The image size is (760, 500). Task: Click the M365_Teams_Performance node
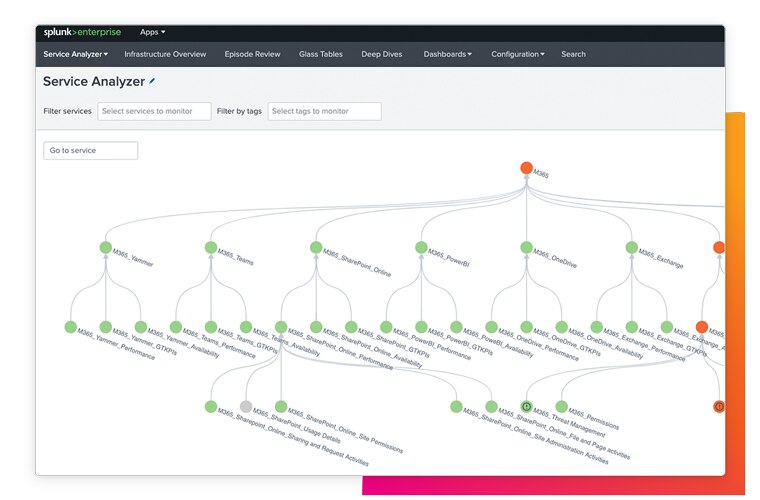[176, 327]
